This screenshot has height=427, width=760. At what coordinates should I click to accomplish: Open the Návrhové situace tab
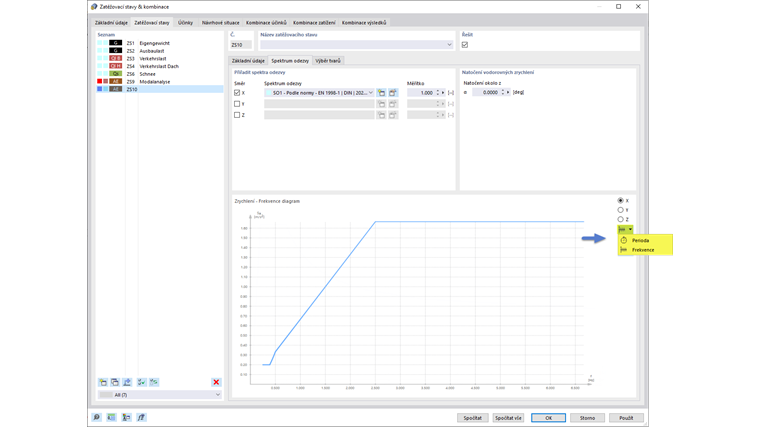tap(221, 23)
